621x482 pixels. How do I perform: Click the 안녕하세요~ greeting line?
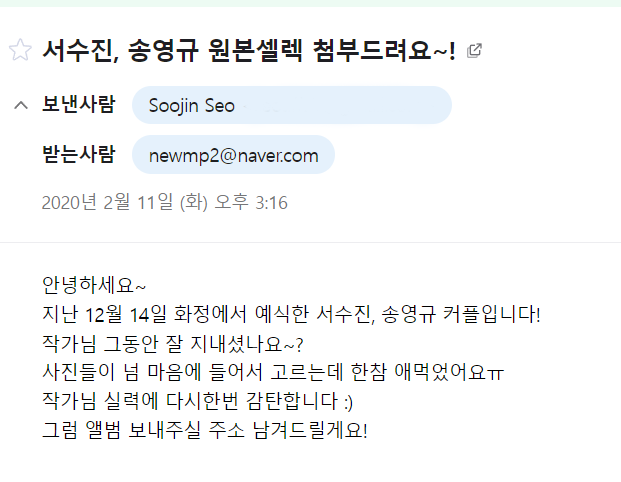pos(94,285)
